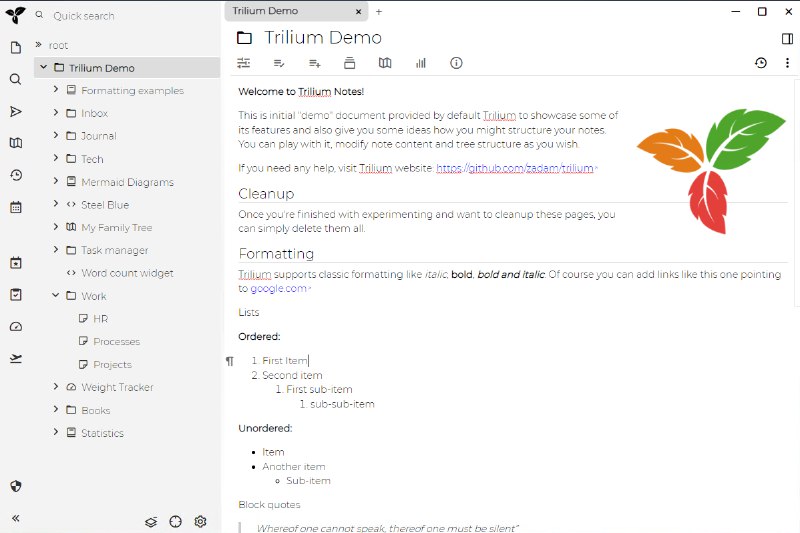Click the Trilium logo icon

[x=15, y=15]
